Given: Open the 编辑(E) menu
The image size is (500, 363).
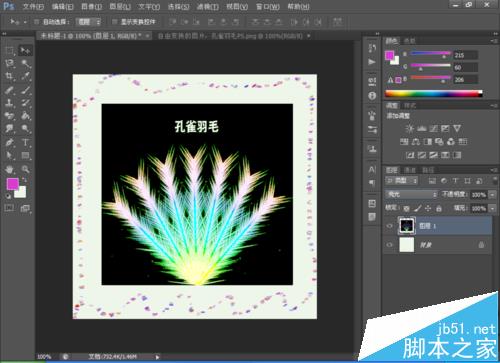Looking at the screenshot, I should pyautogui.click(x=63, y=6).
